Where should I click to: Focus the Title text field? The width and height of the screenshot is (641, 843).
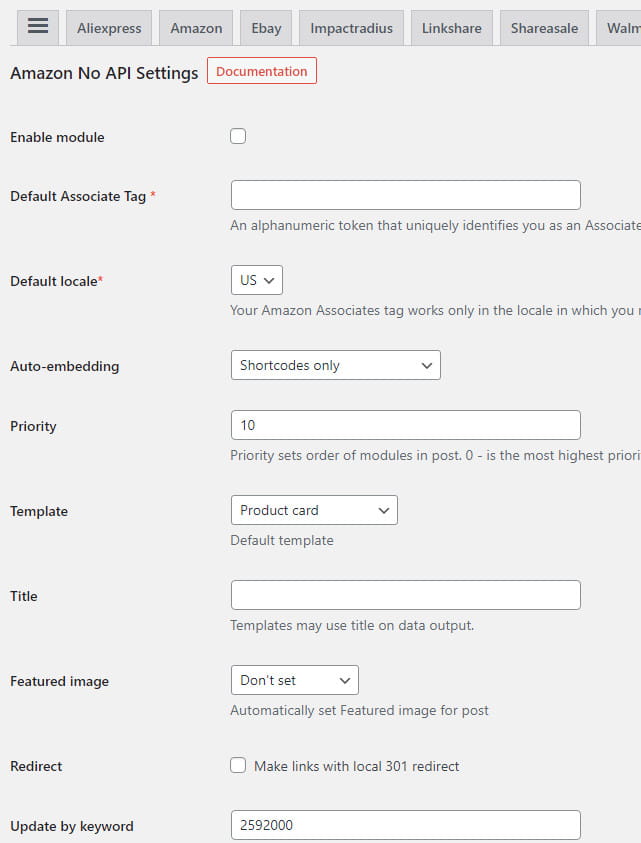point(405,595)
